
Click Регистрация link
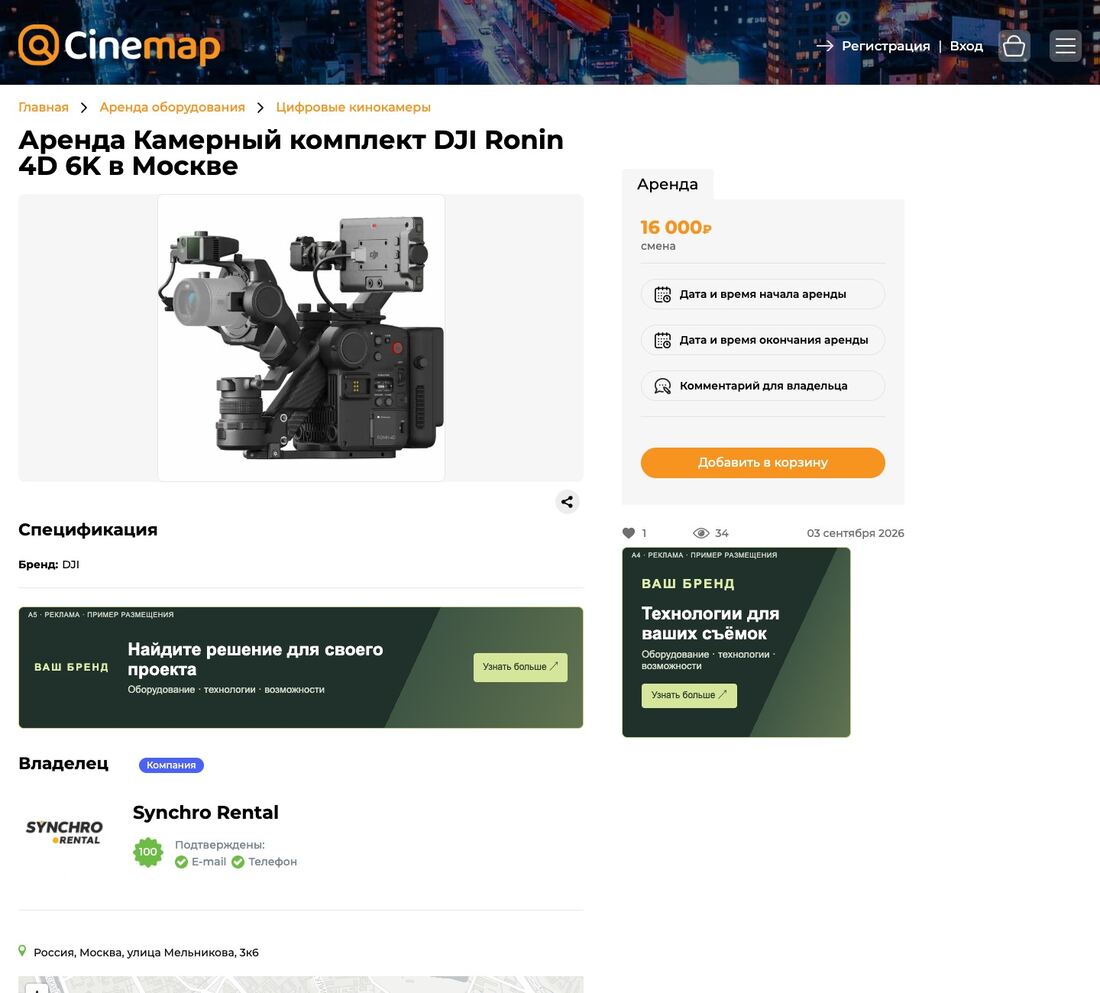885,46
